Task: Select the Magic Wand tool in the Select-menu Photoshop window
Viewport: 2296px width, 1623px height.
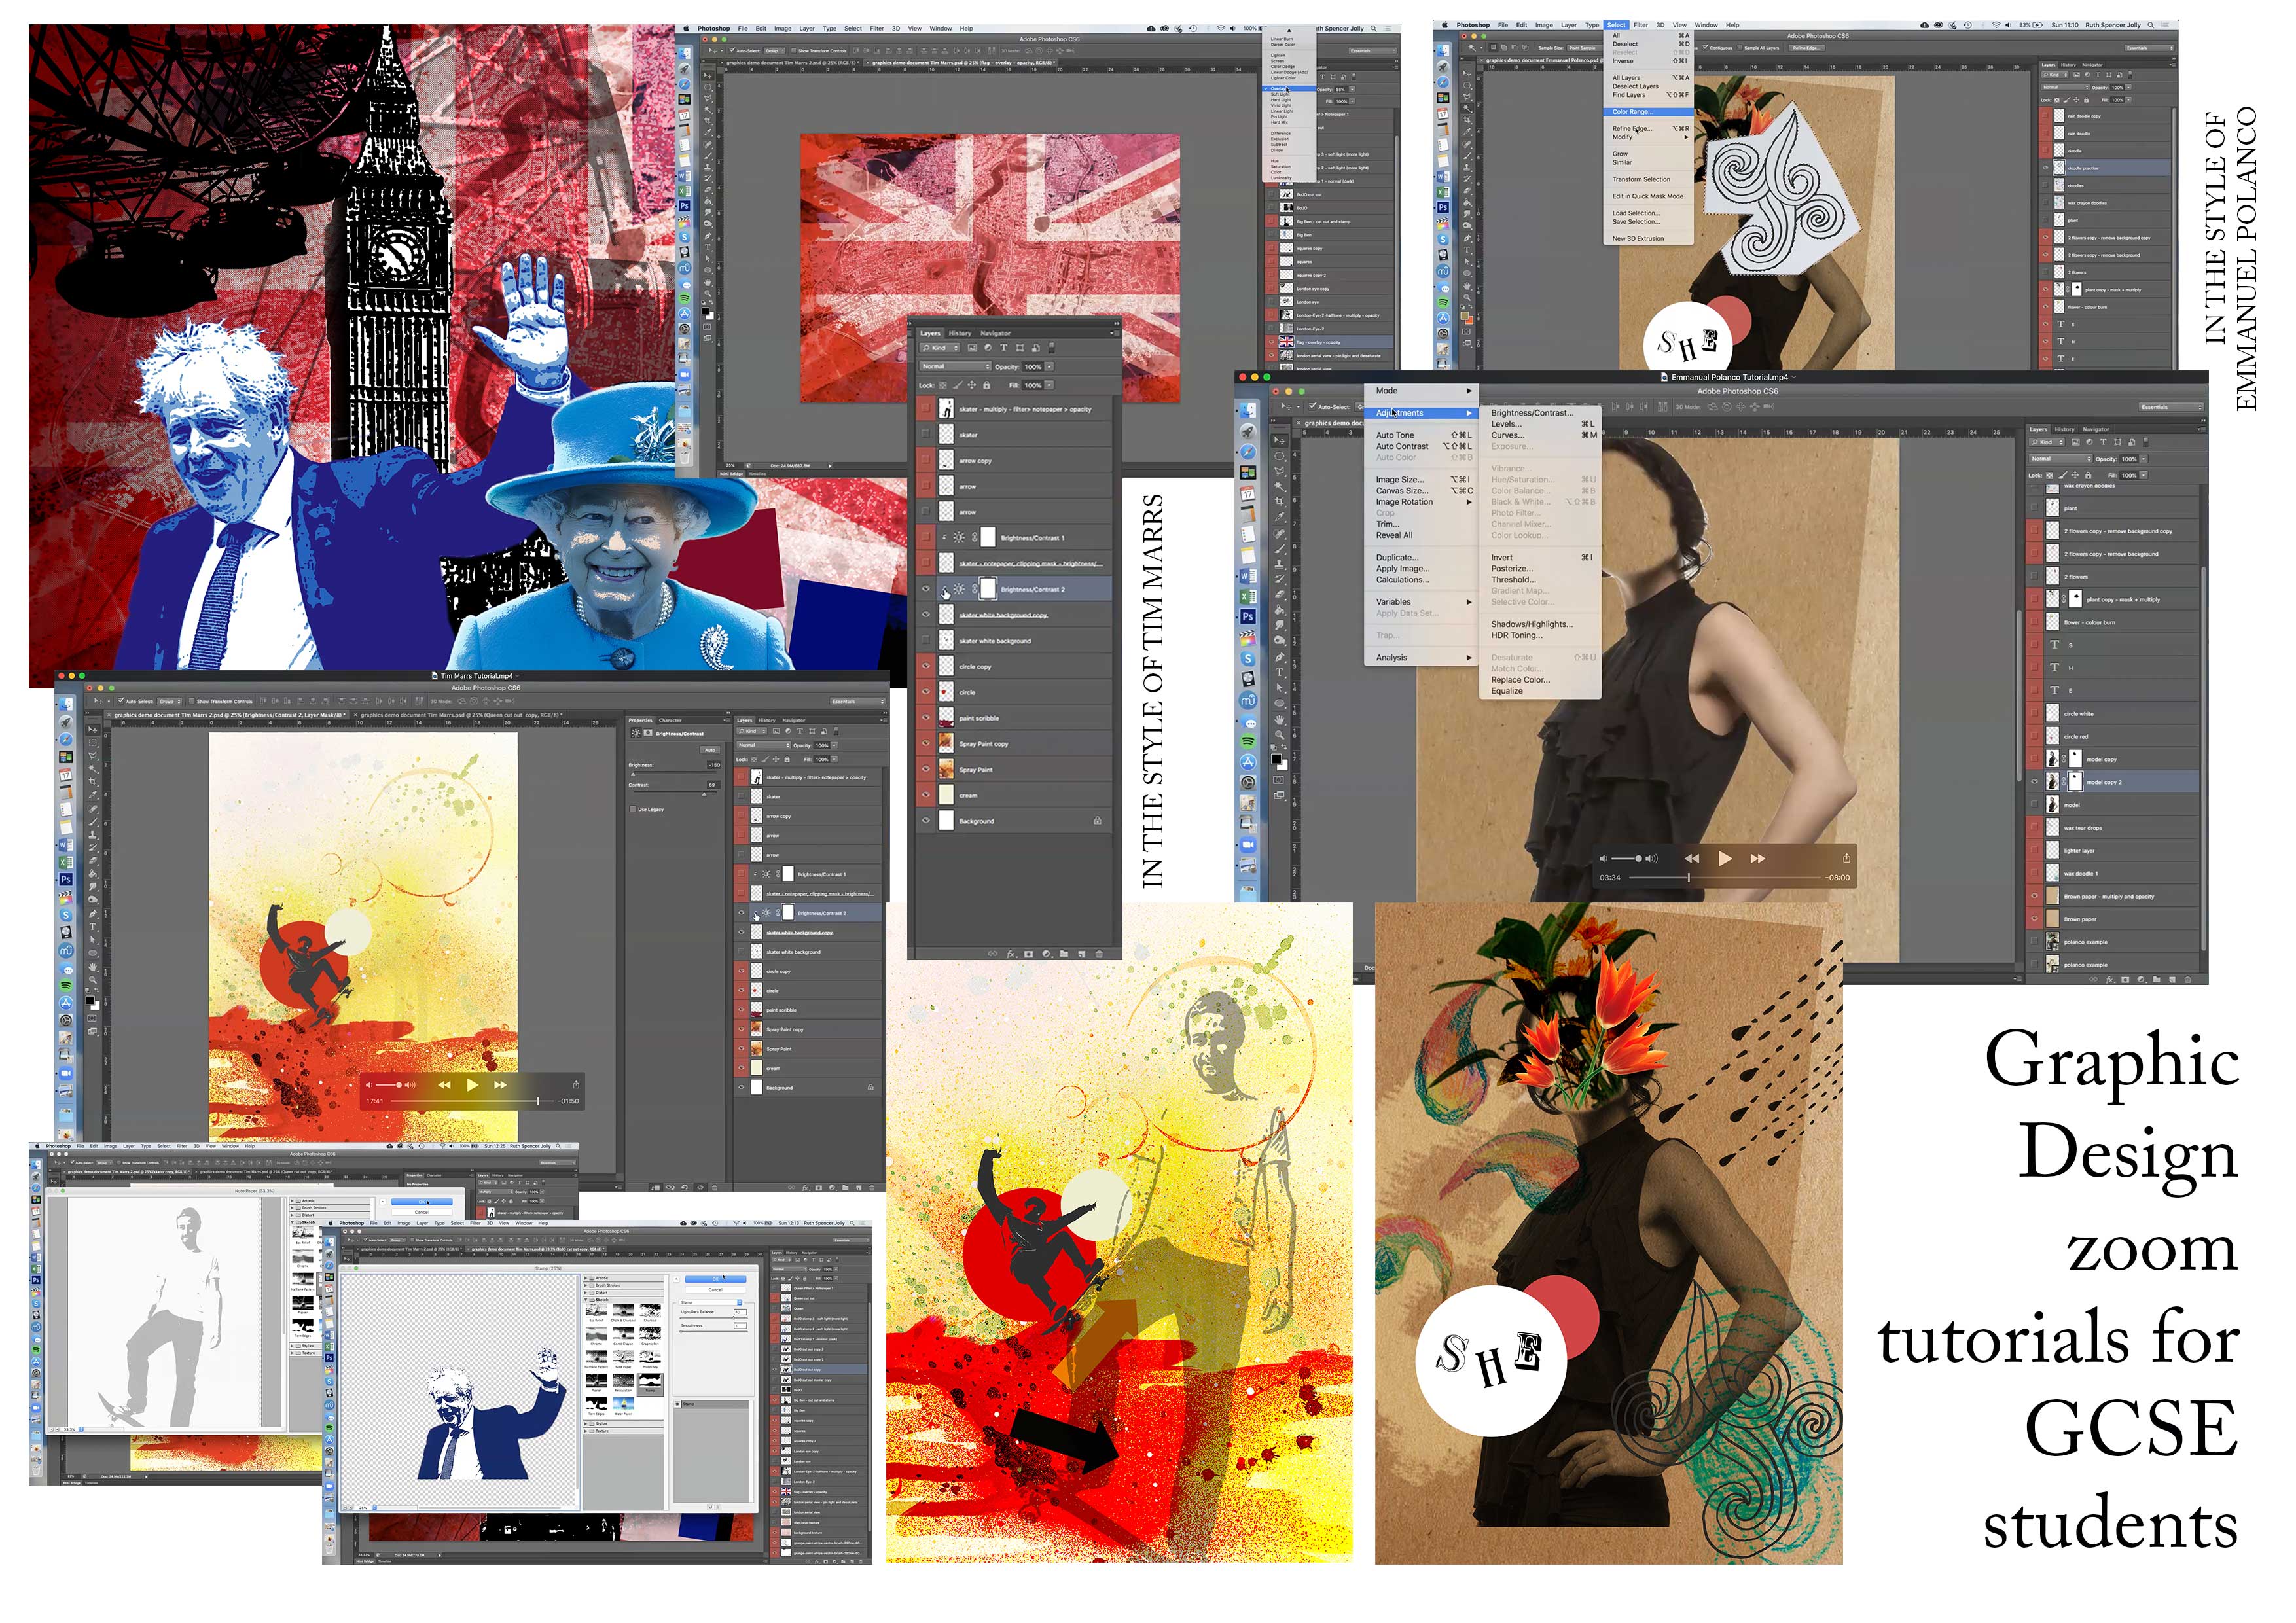Action: click(1467, 109)
